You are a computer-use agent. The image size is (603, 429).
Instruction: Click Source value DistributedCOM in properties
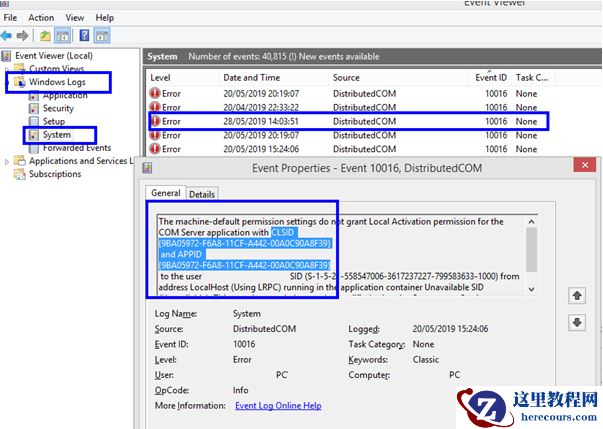point(265,329)
